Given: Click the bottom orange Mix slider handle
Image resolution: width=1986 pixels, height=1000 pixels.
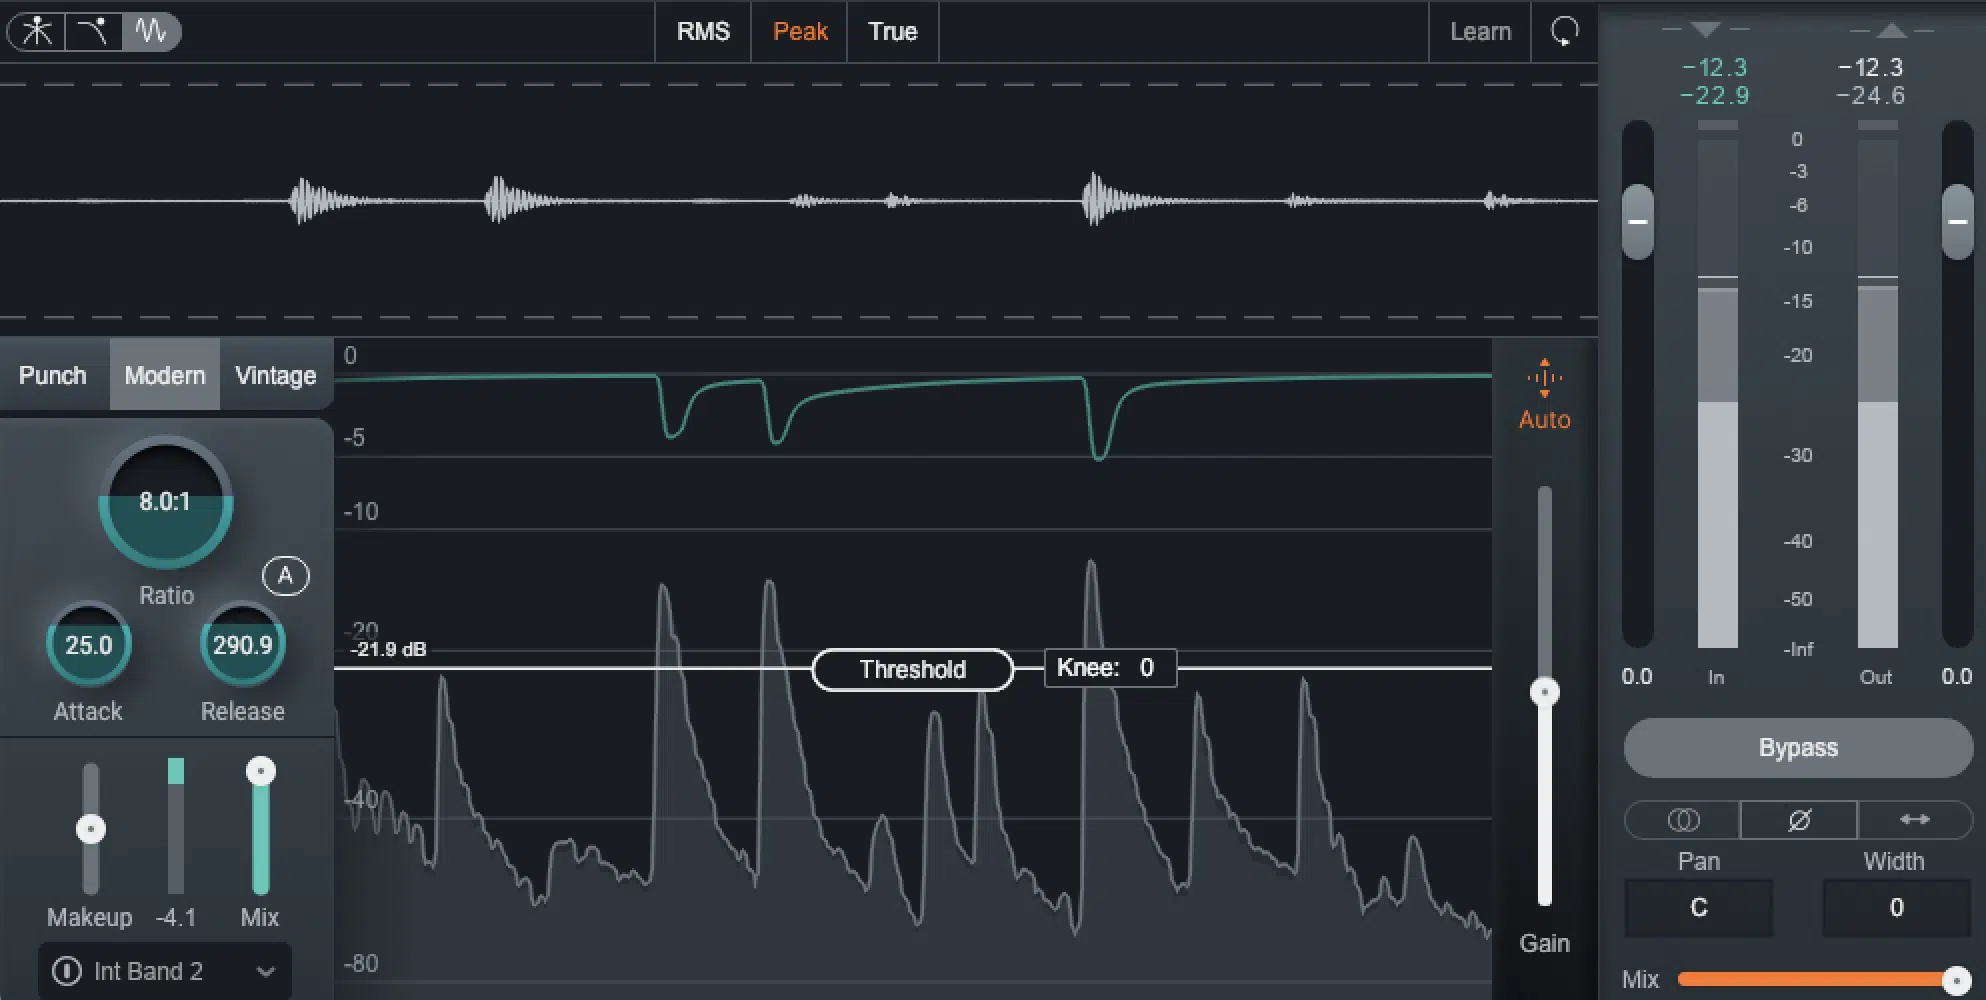Looking at the screenshot, I should [x=1956, y=980].
